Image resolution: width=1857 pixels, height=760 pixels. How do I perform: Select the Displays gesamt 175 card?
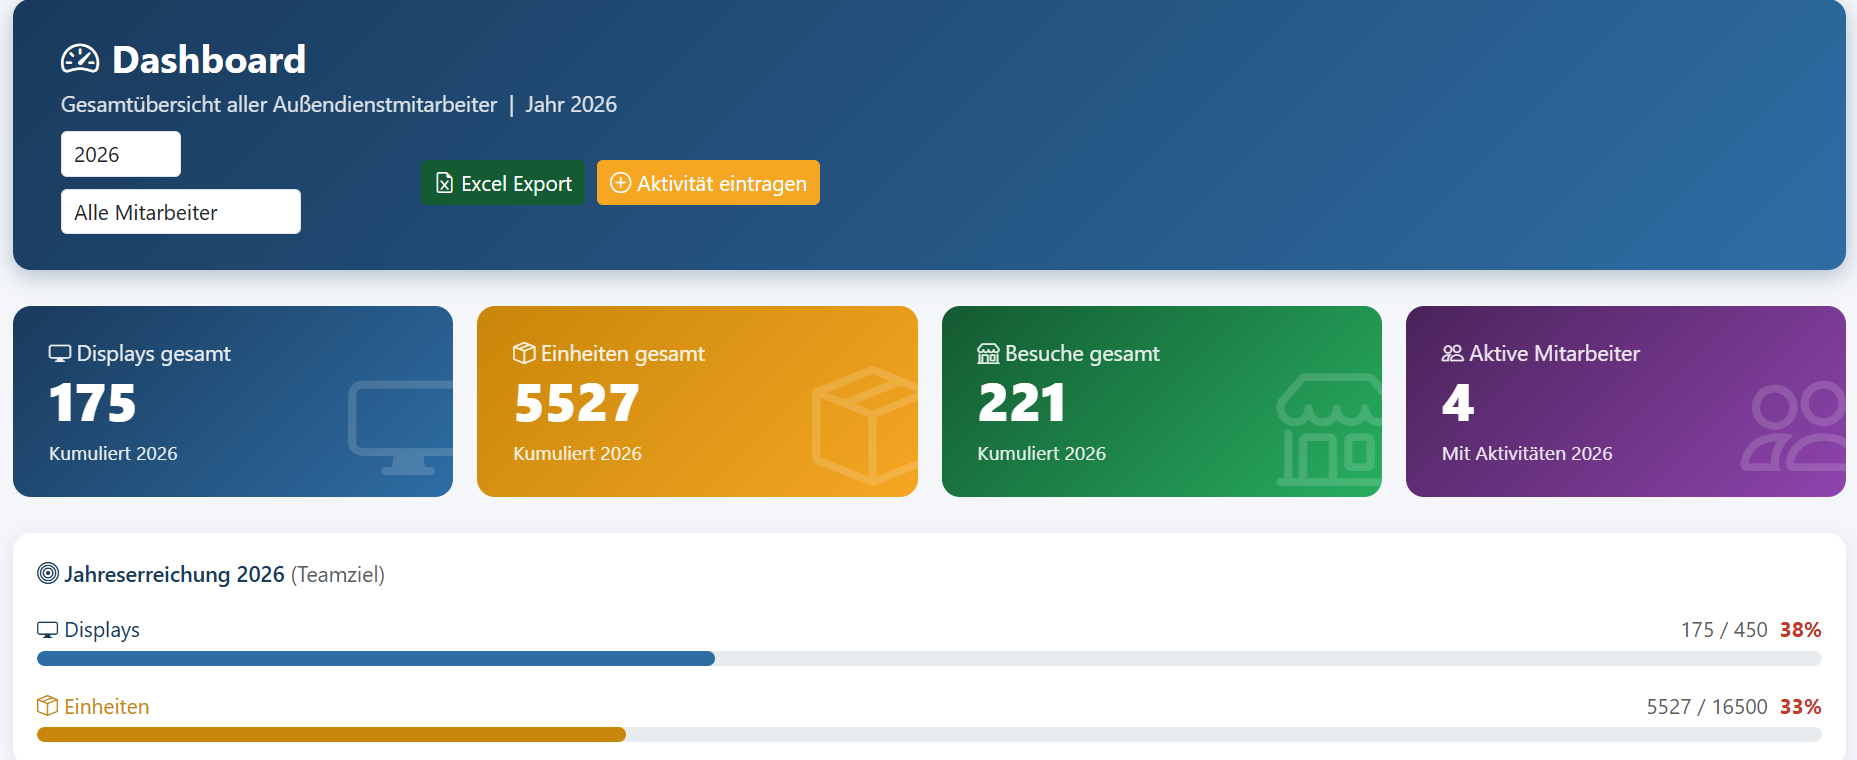pyautogui.click(x=233, y=401)
